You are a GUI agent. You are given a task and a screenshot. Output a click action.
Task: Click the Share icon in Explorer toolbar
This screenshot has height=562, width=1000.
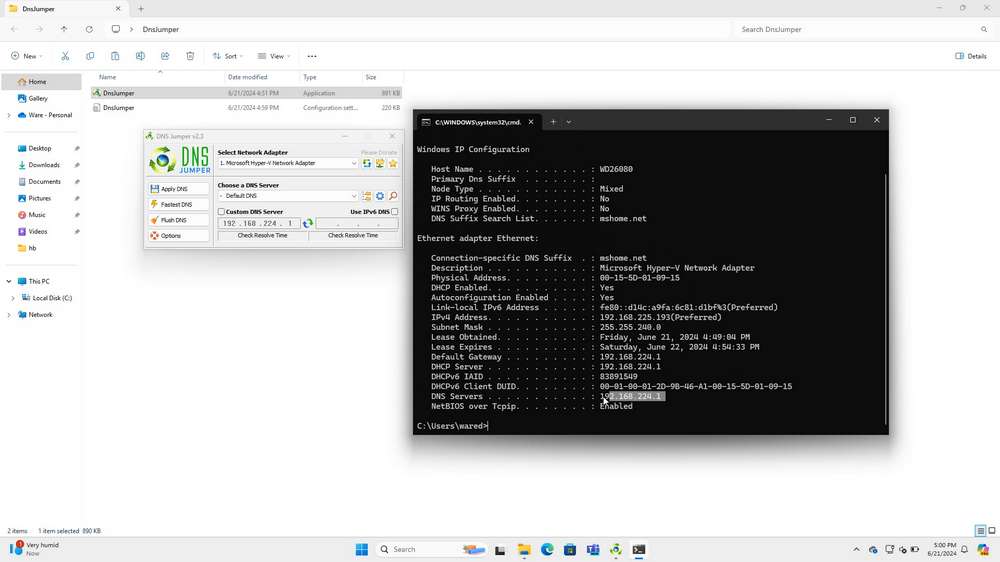[x=165, y=56]
